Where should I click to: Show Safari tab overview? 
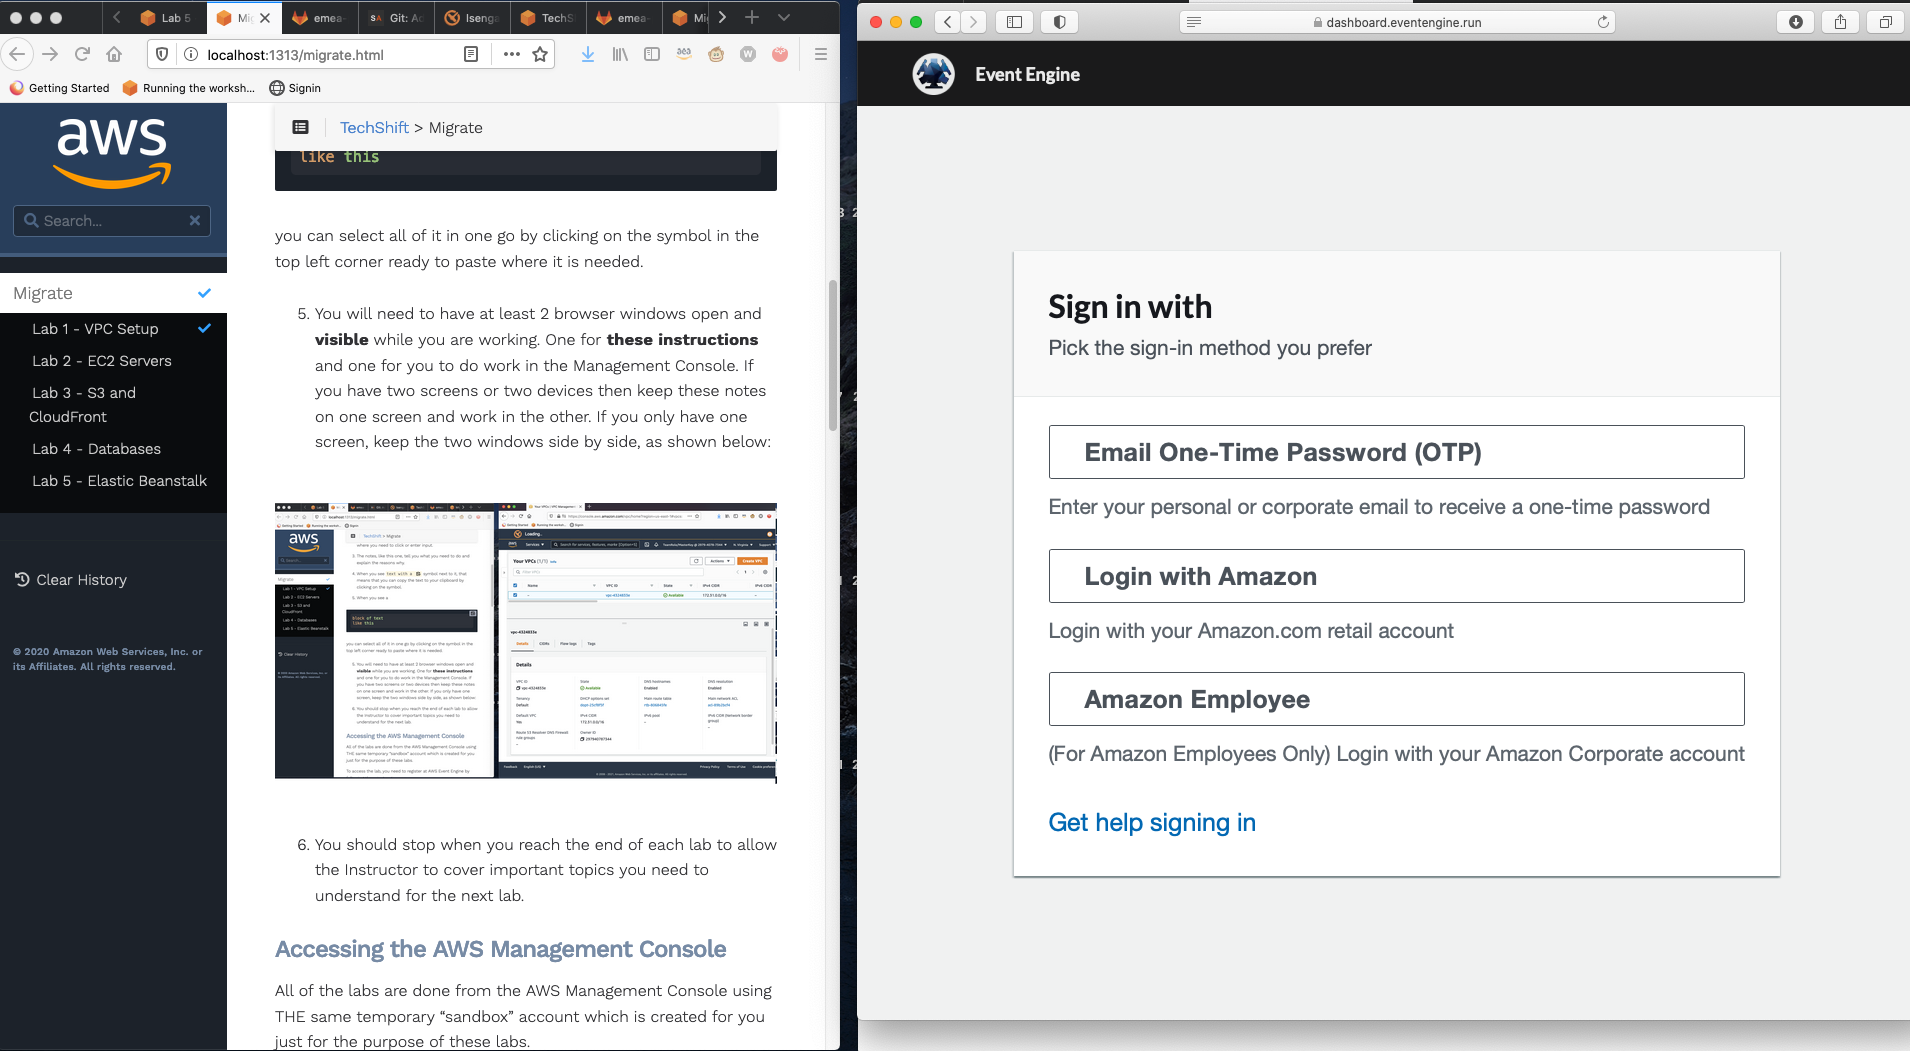1885,22
